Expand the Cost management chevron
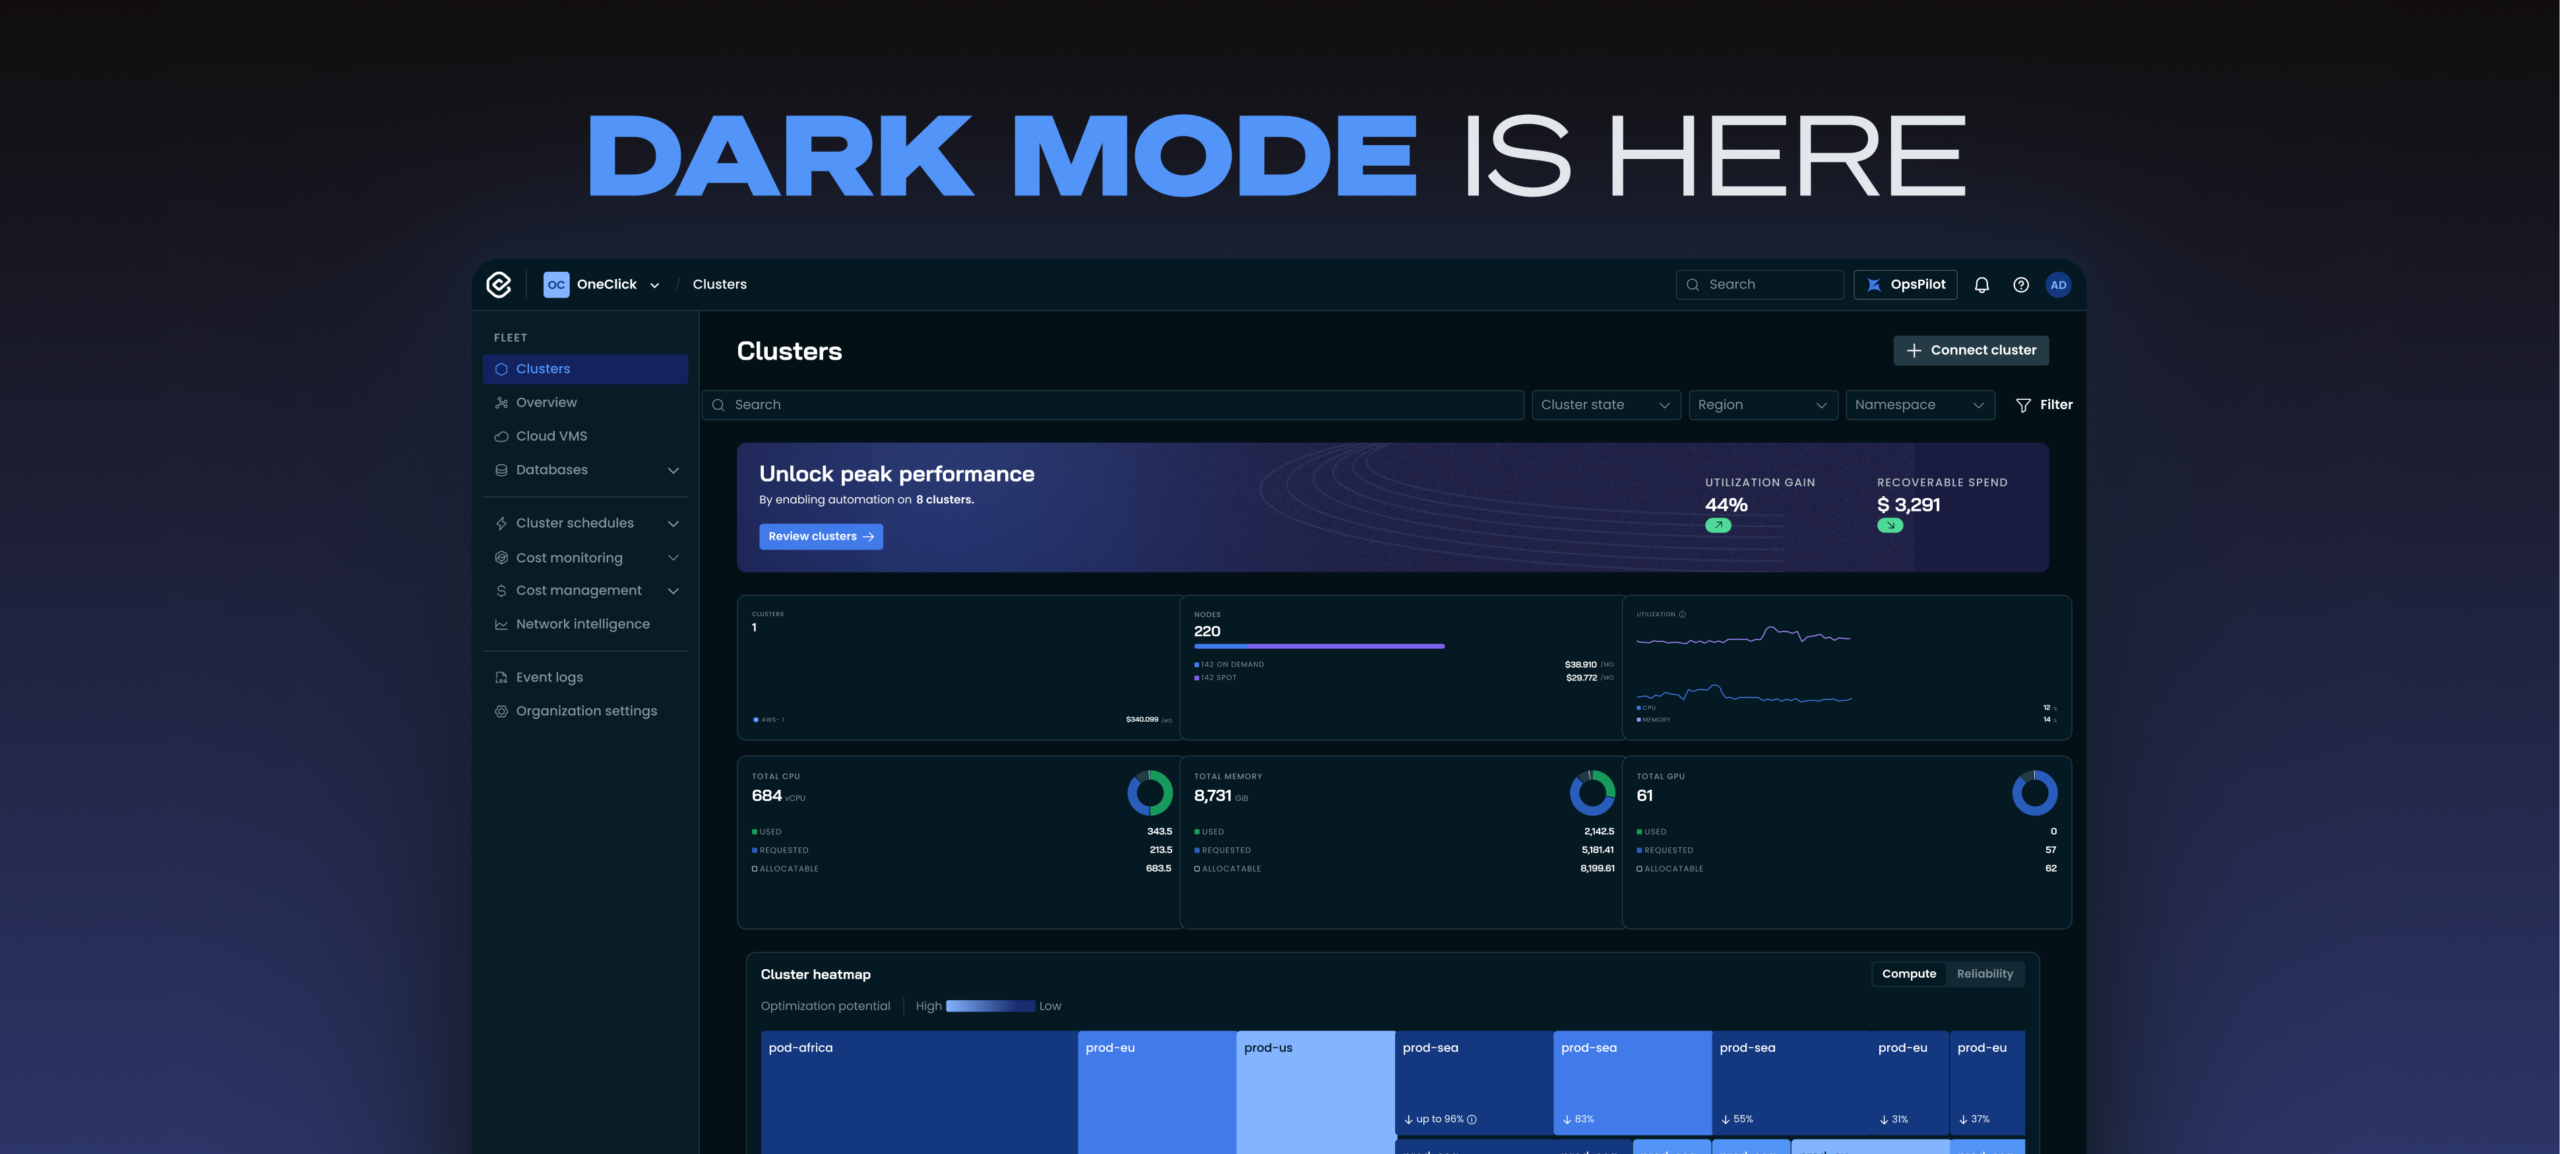 [673, 591]
